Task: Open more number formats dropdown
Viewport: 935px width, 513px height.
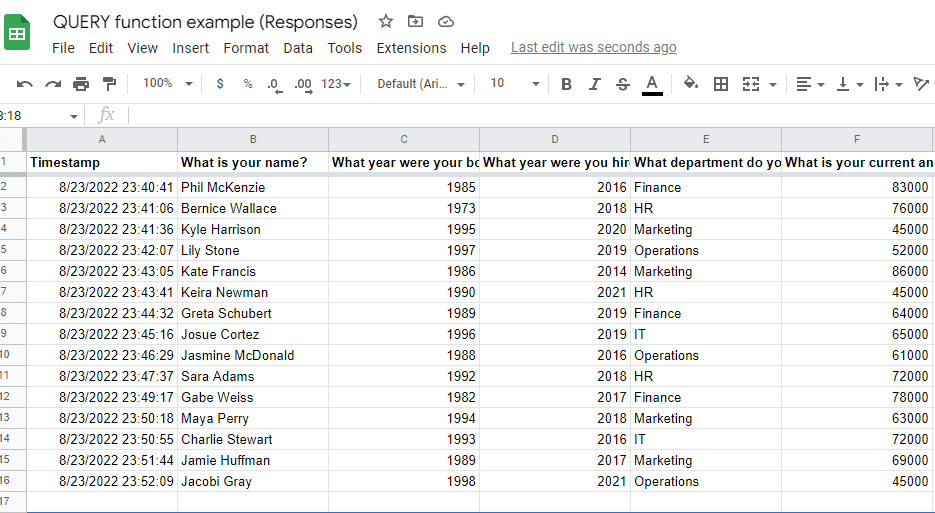Action: click(336, 84)
